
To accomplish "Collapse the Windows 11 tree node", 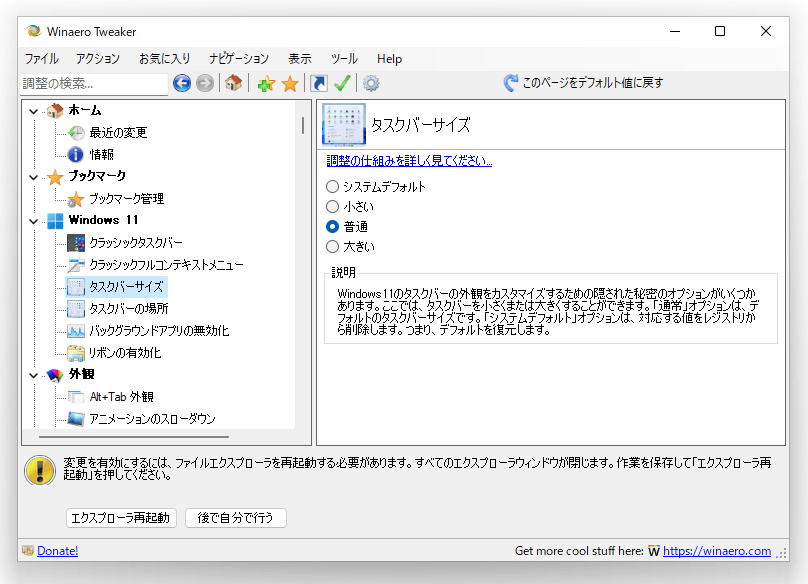I will click(x=33, y=221).
